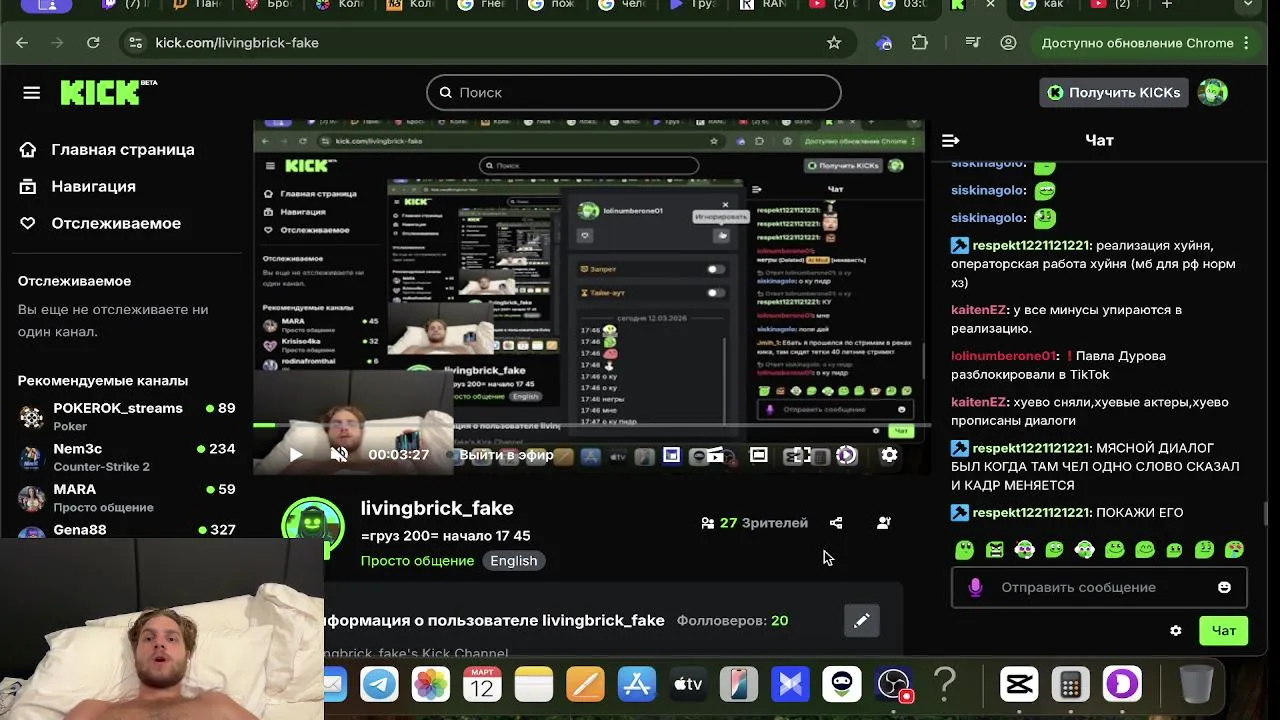Open video player settings gear
This screenshot has width=1280, height=720.
pos(889,455)
